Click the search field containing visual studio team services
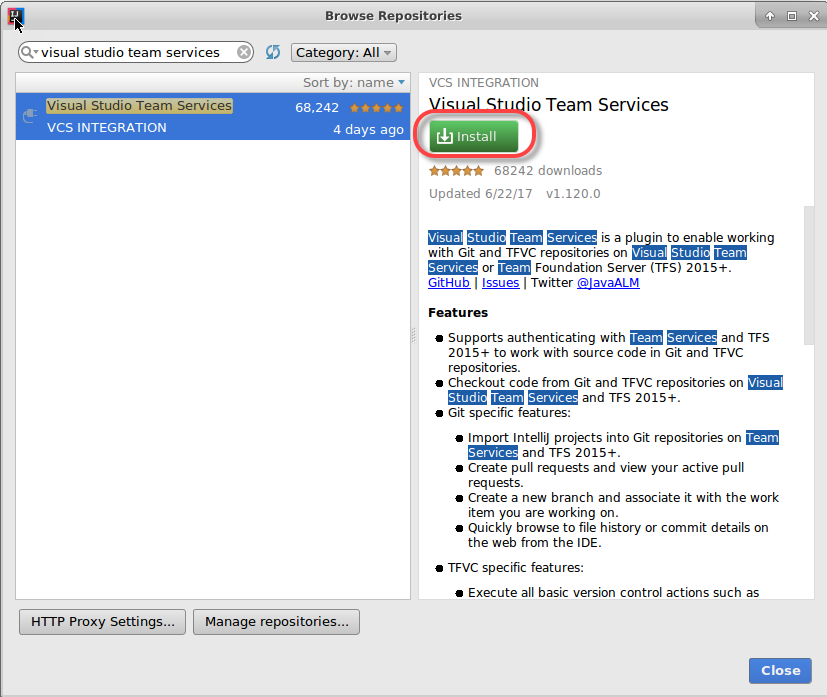 [136, 52]
